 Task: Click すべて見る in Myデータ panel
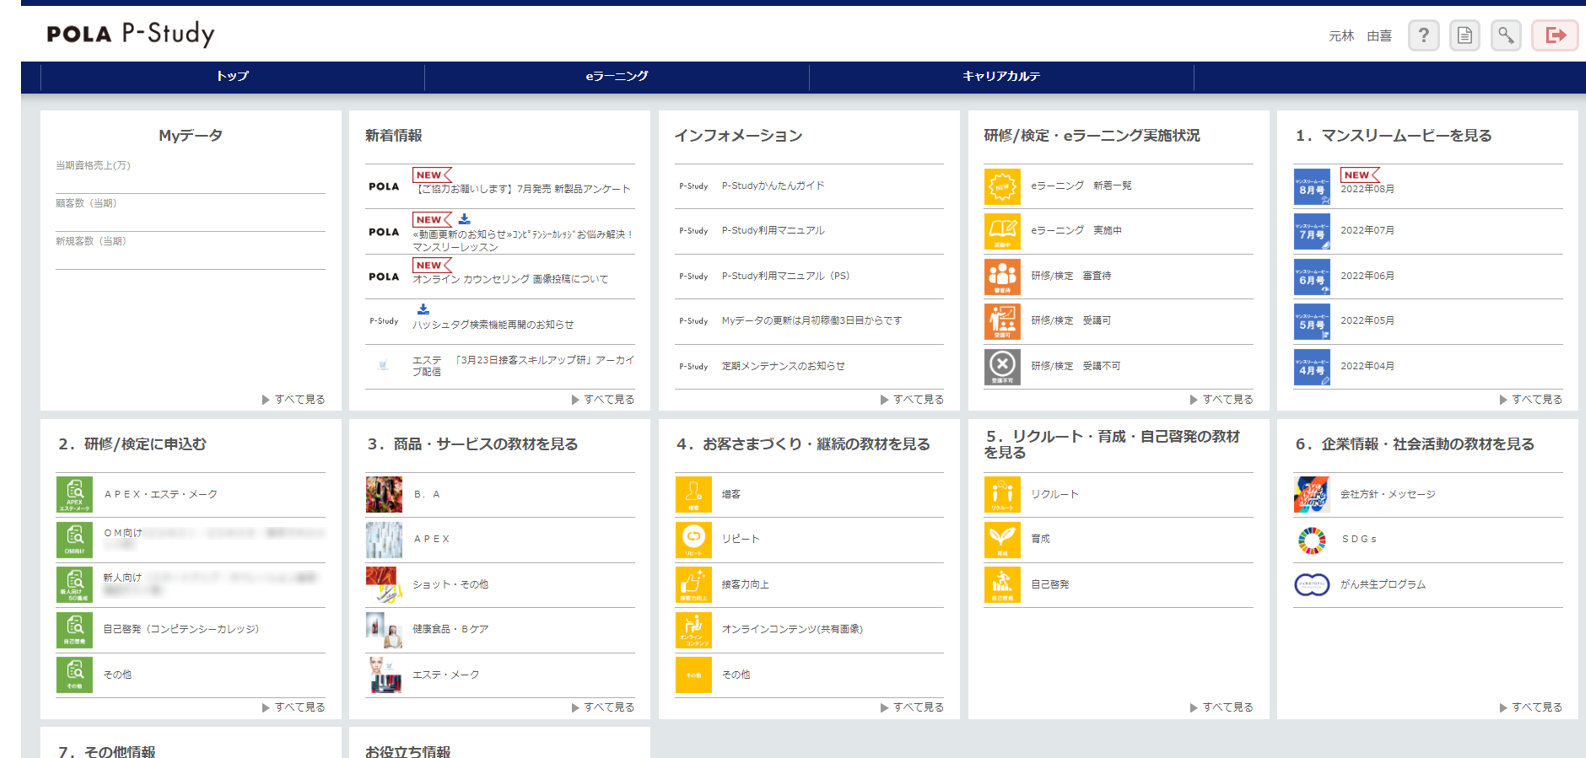pyautogui.click(x=293, y=399)
